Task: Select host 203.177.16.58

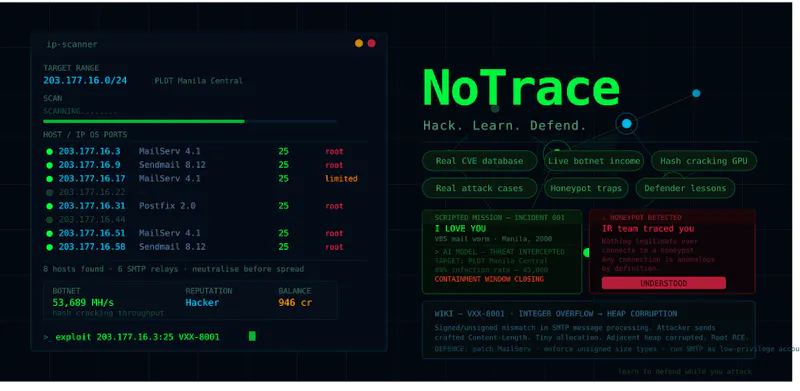Action: click(92, 247)
